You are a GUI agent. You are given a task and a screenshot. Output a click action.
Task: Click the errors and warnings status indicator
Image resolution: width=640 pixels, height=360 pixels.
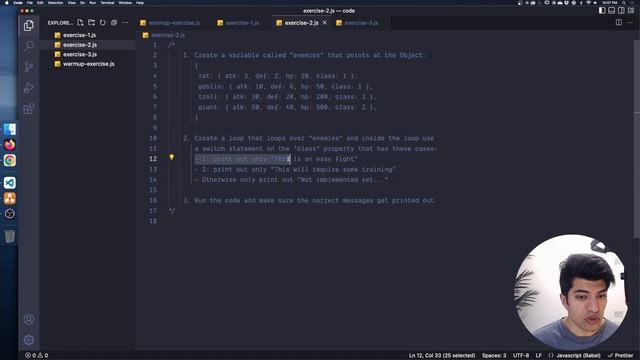tap(36, 355)
